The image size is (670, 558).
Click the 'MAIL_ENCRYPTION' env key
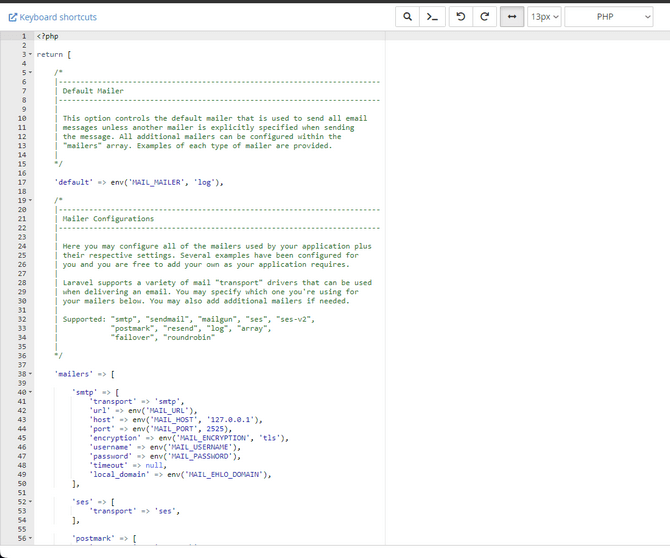[213, 438]
